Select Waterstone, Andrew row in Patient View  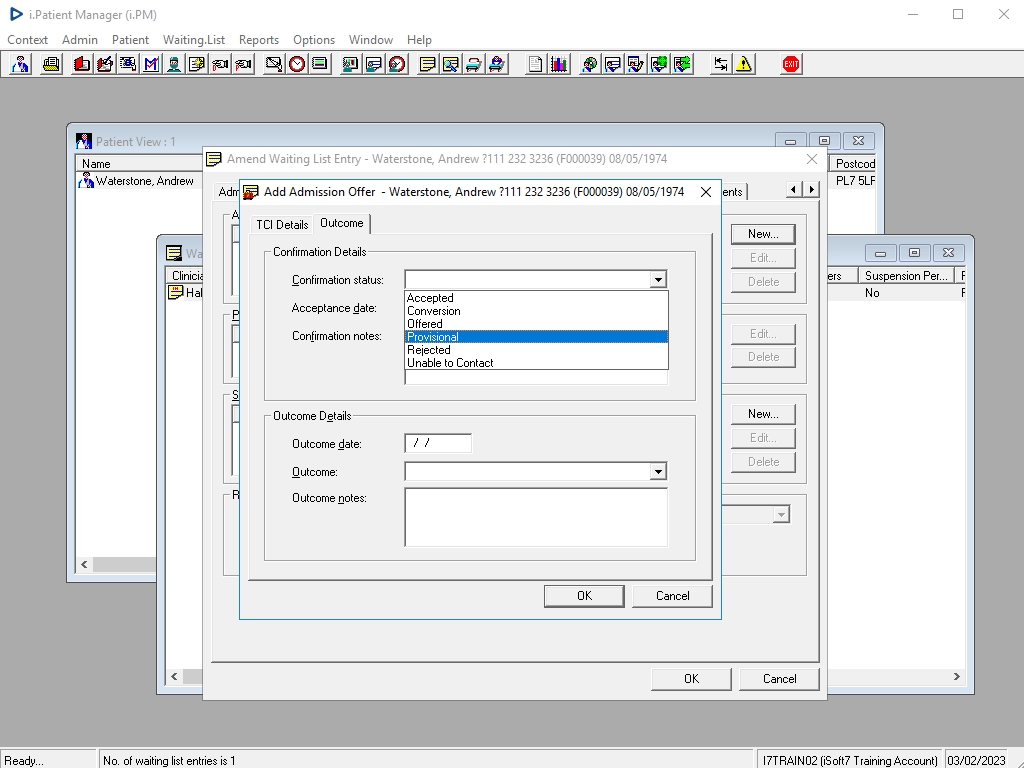(140, 181)
